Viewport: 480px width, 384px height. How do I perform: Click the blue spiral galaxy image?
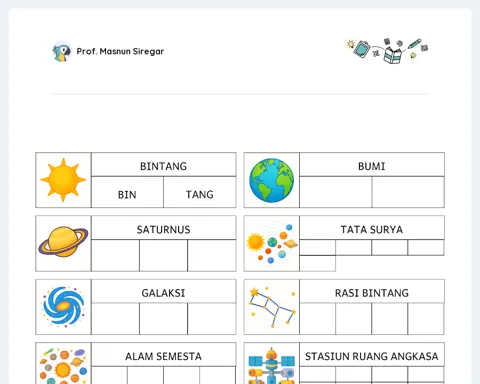[63, 306]
